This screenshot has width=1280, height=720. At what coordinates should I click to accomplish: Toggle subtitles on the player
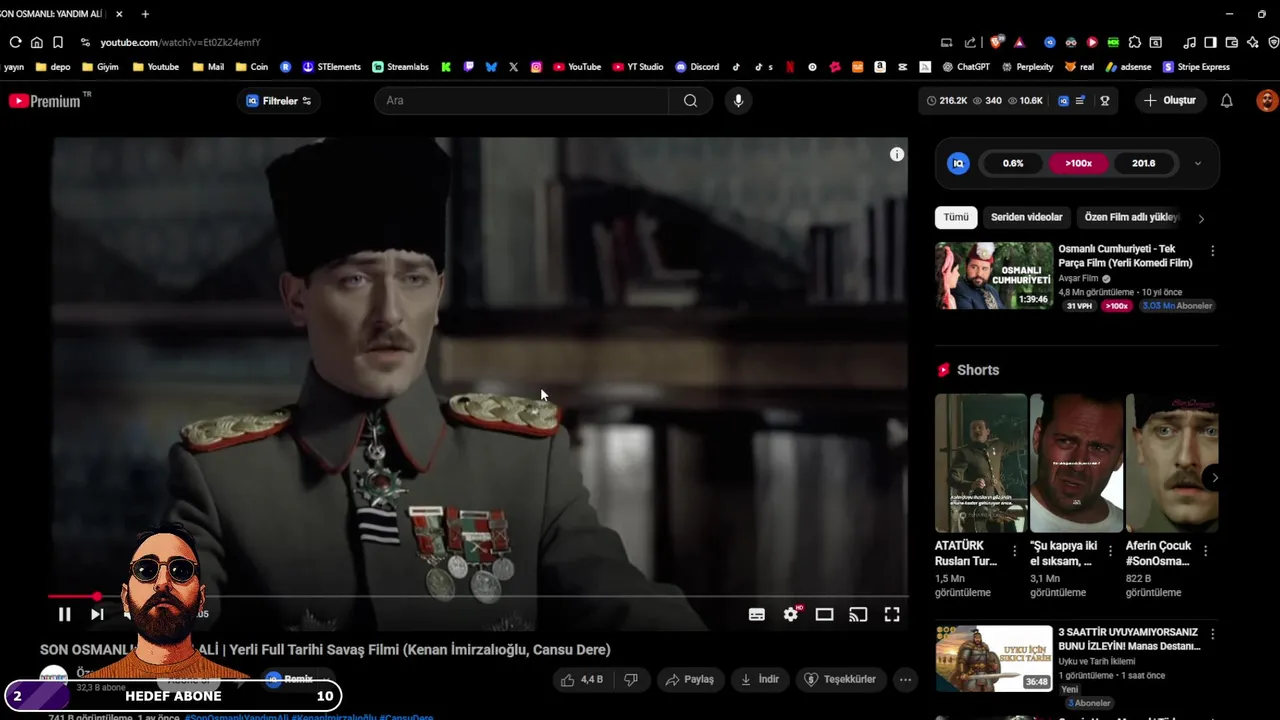pyautogui.click(x=757, y=614)
